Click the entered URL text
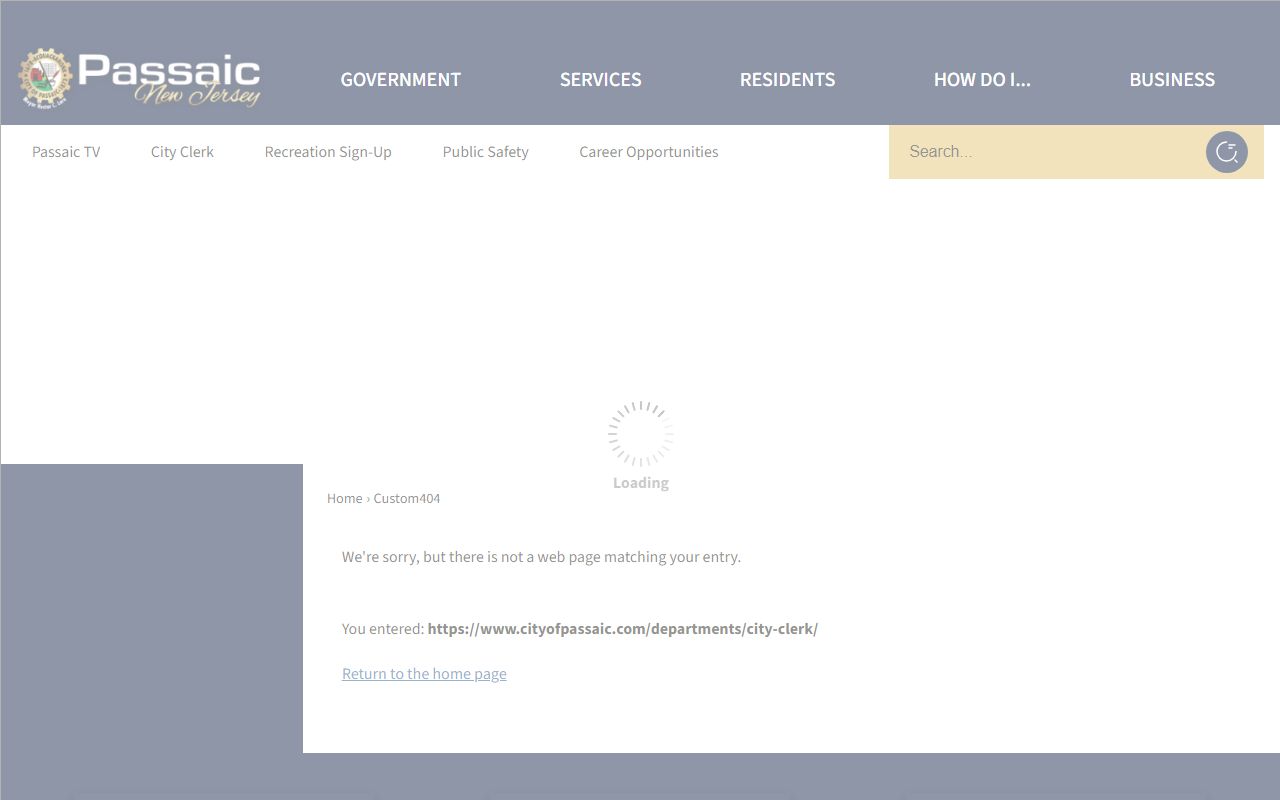 [x=622, y=629]
